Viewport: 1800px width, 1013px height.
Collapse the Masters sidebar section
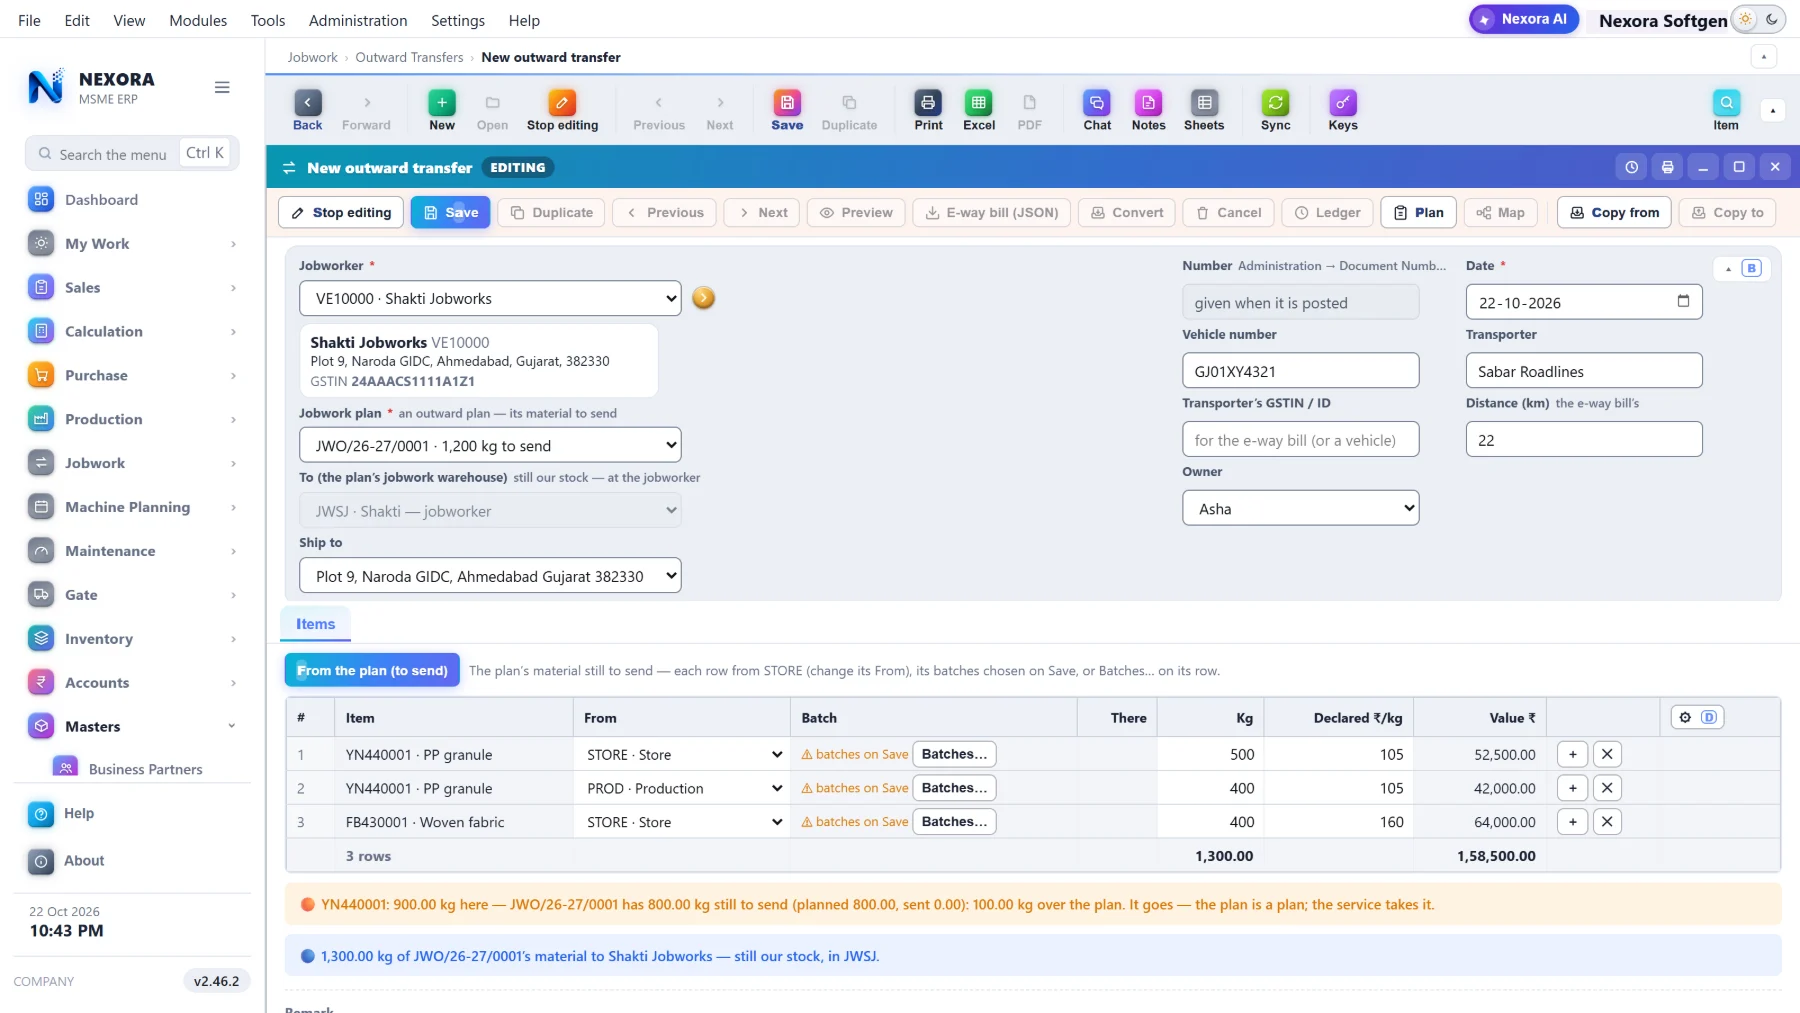[132, 726]
